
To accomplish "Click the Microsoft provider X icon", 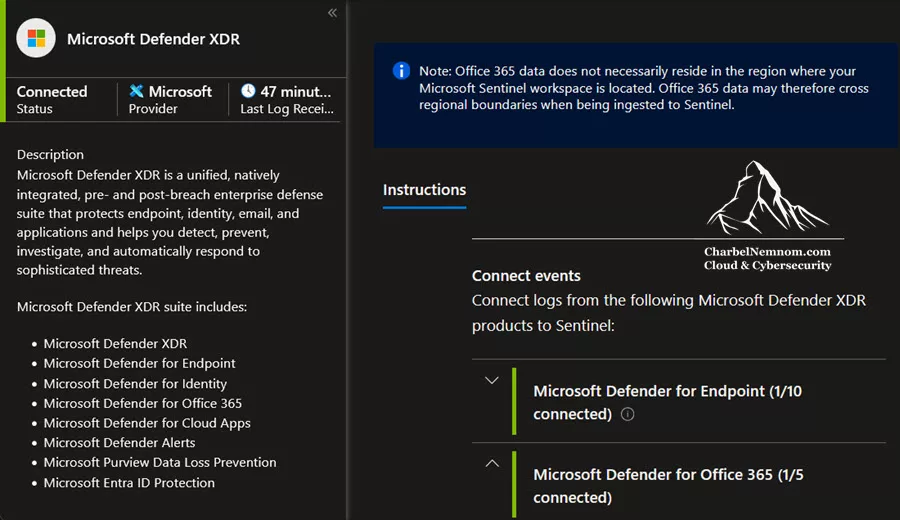I will click(x=136, y=91).
